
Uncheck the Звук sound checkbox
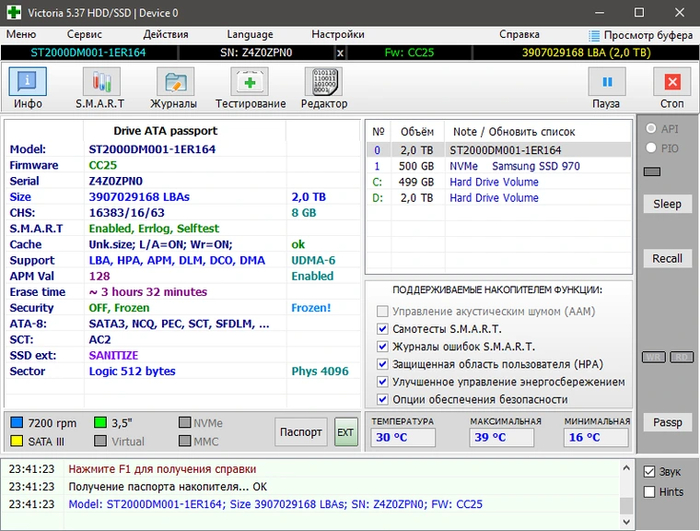click(x=650, y=472)
